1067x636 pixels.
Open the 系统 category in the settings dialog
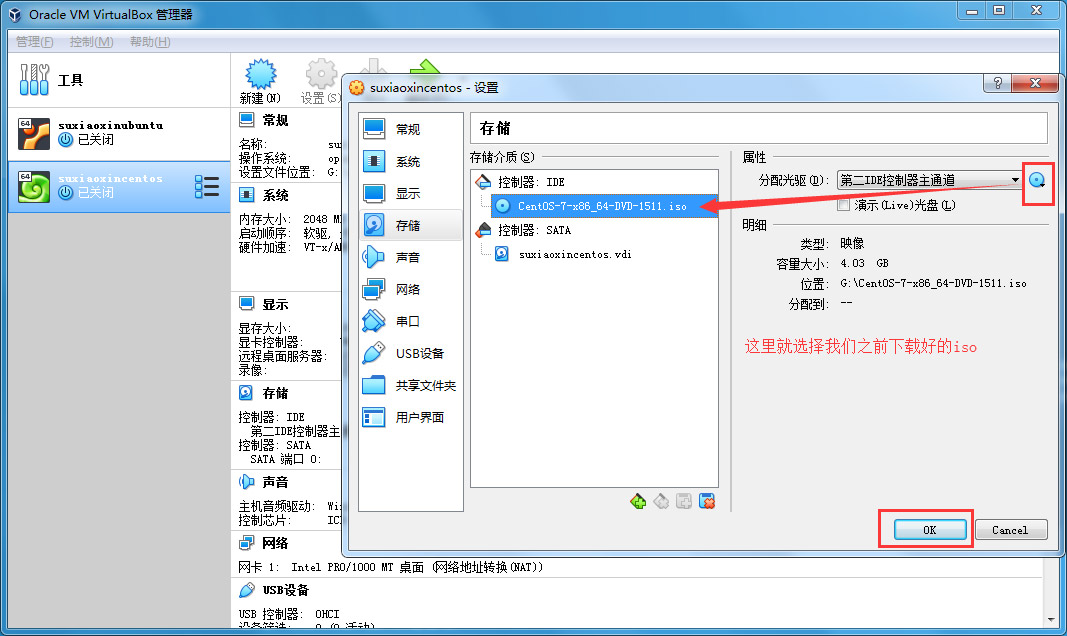(410, 161)
